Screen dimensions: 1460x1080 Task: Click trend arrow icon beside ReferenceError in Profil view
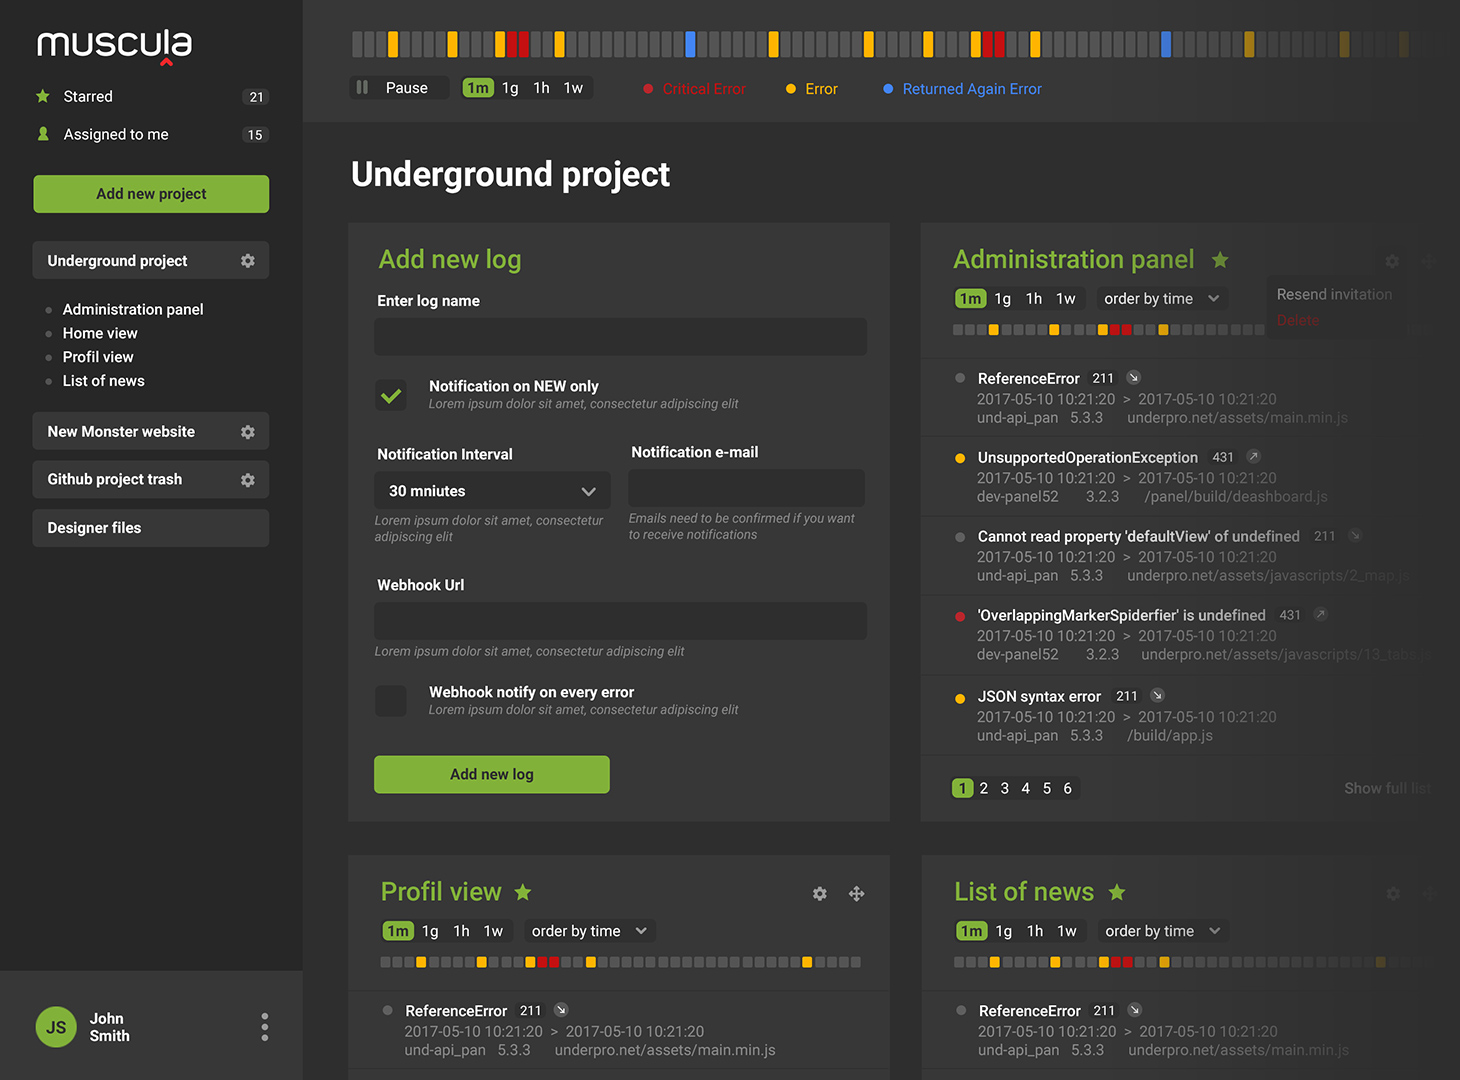point(561,1010)
